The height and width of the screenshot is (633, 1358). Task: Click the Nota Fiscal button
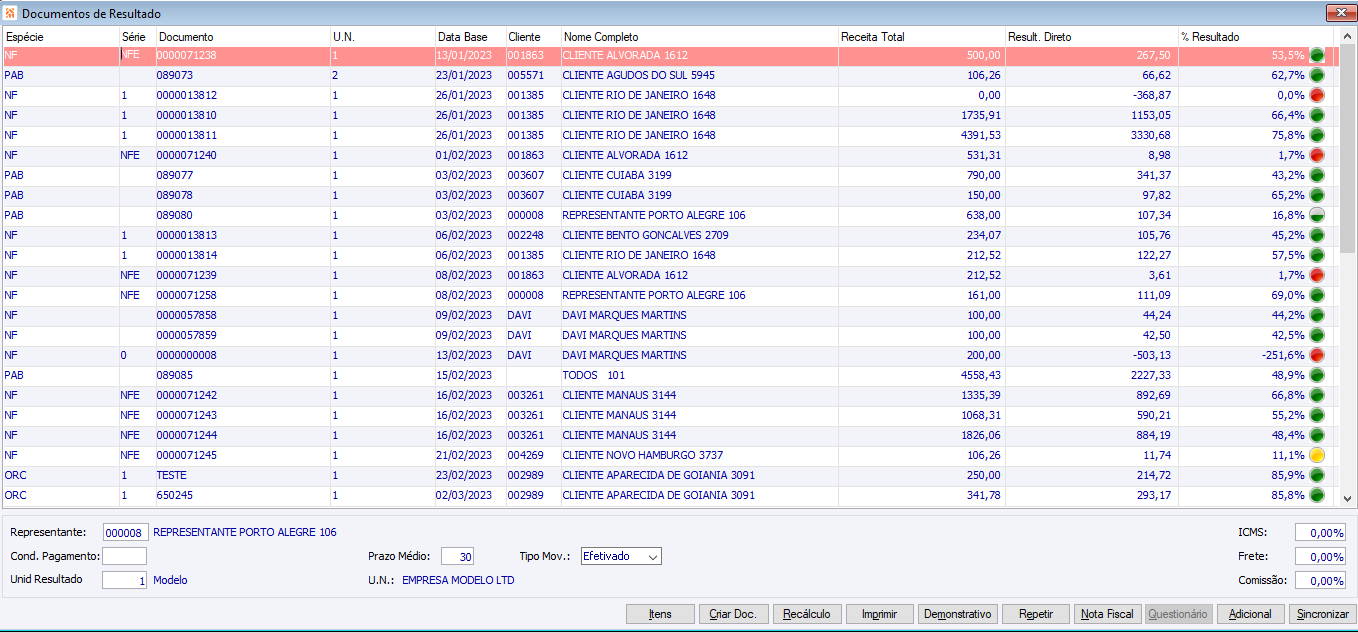(x=1108, y=614)
